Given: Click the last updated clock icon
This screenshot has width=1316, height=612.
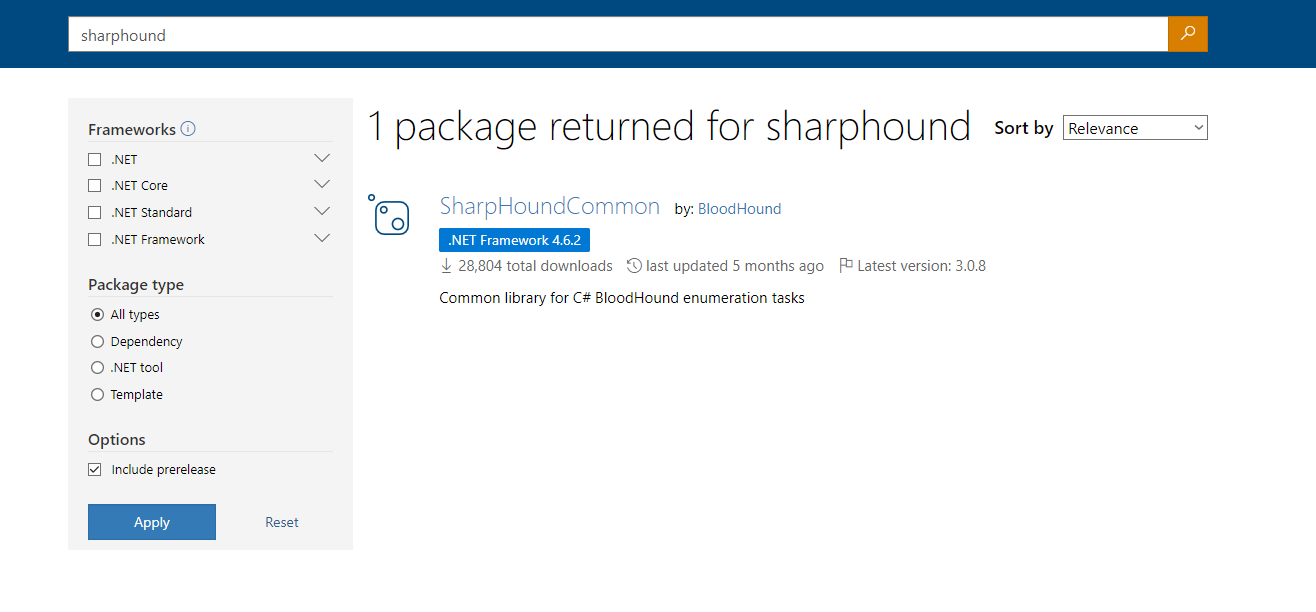Looking at the screenshot, I should click(634, 266).
